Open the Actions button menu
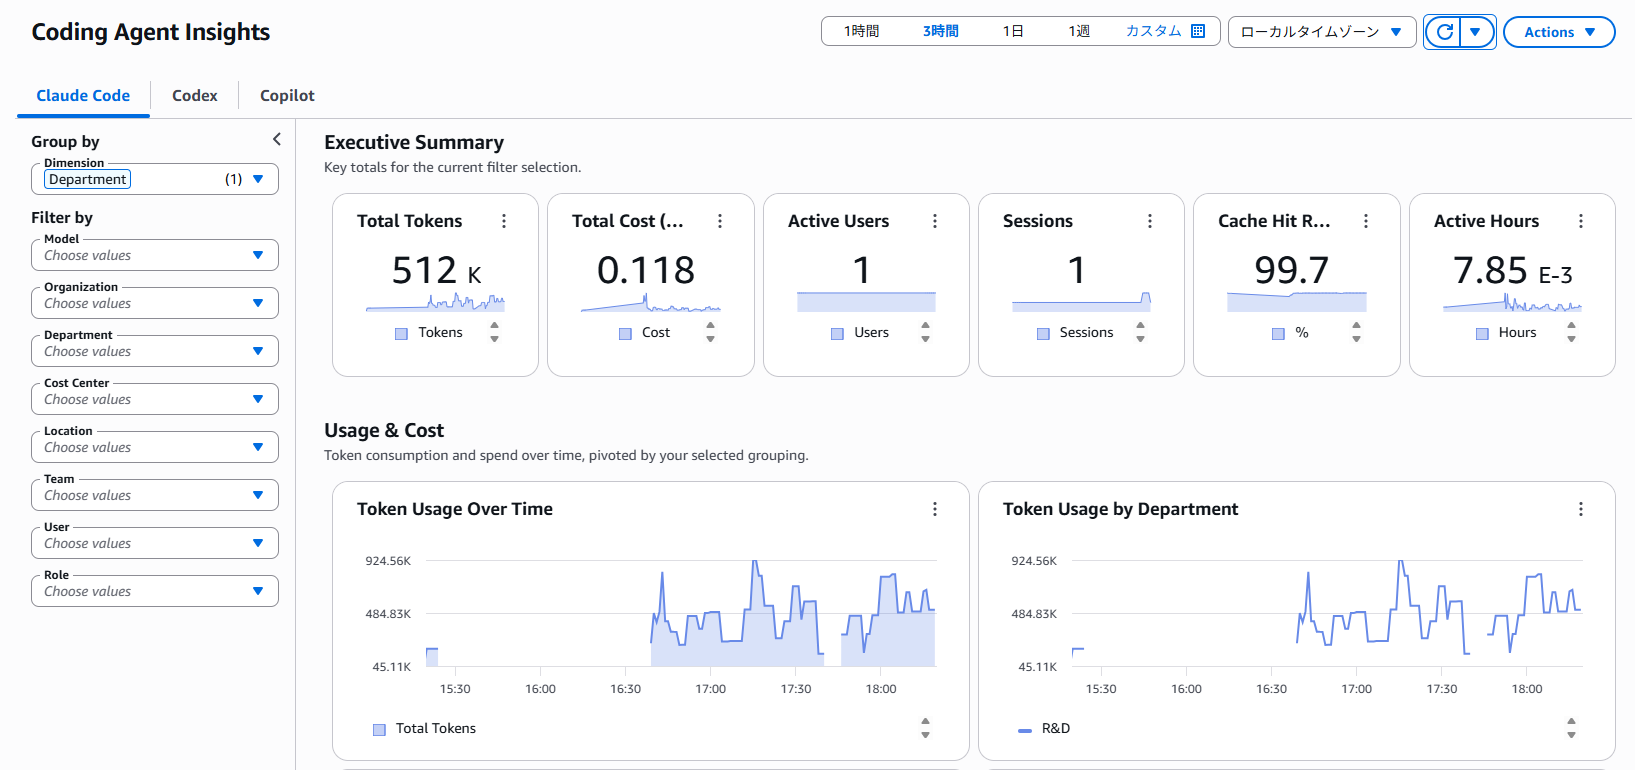Image resolution: width=1635 pixels, height=770 pixels. click(x=1558, y=32)
